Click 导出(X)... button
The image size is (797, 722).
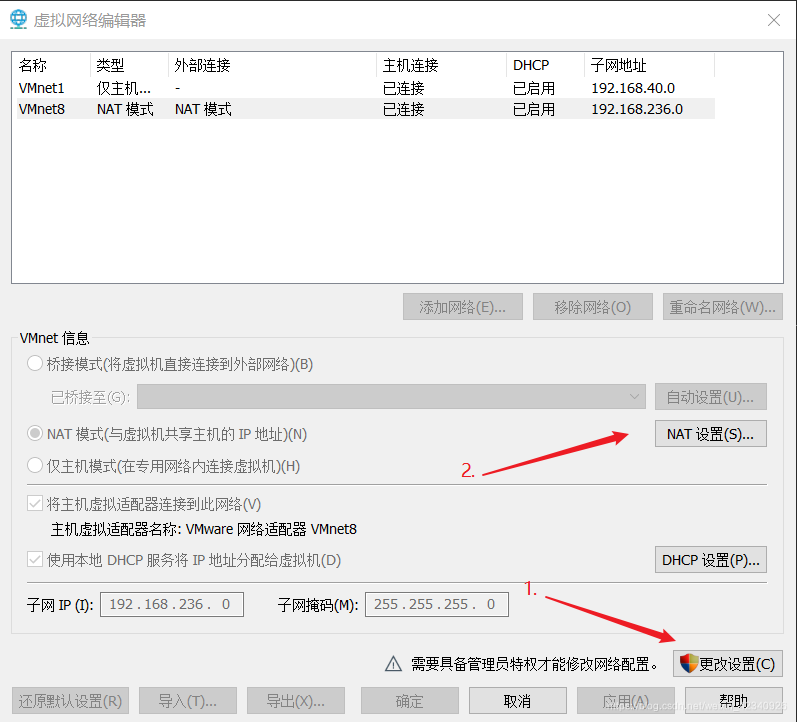(296, 701)
